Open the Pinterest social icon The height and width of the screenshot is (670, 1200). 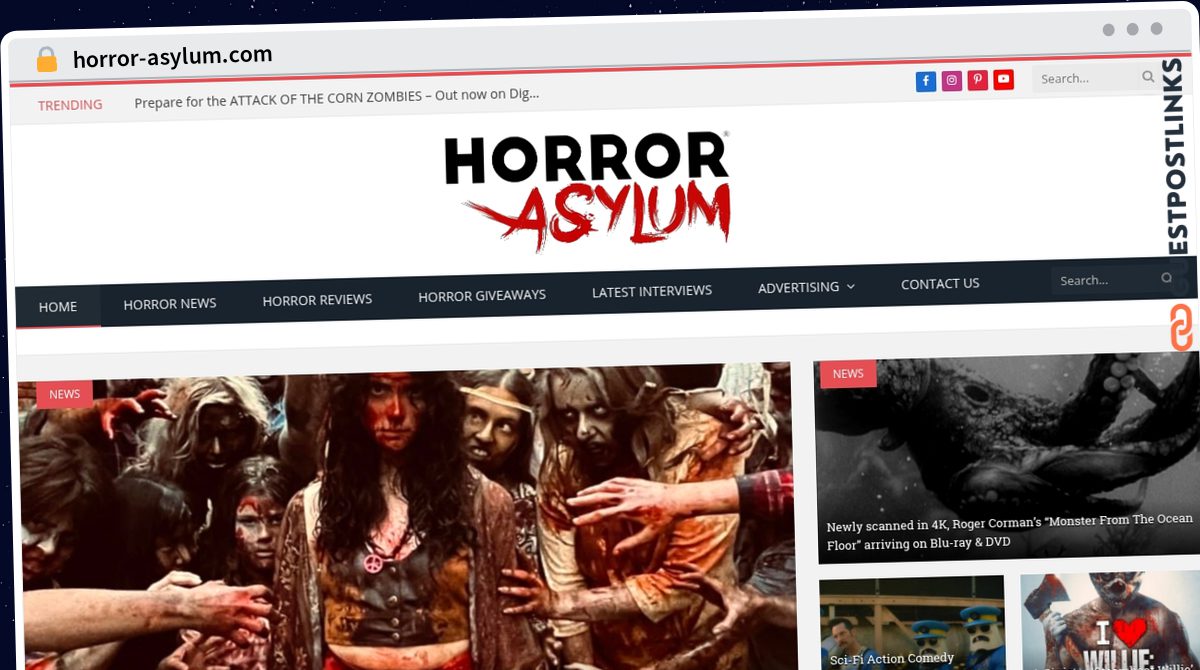(978, 80)
